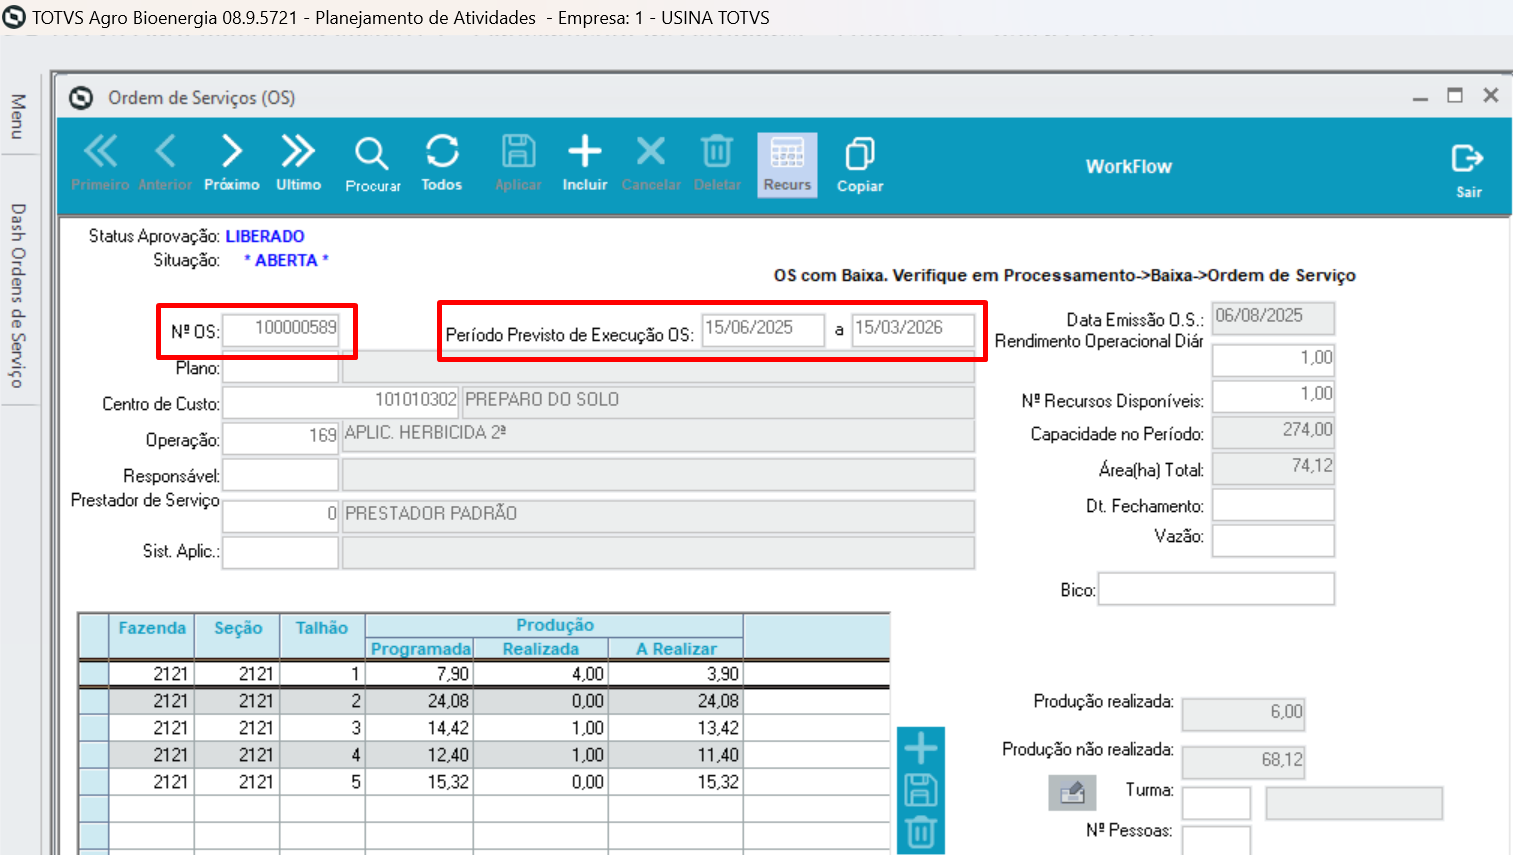
Task: Click the Capacidade no Período value 274,00
Action: pos(1273,431)
